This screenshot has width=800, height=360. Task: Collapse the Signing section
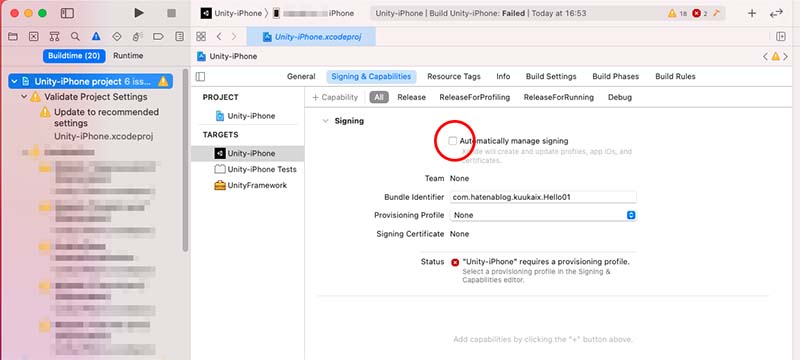[325, 121]
